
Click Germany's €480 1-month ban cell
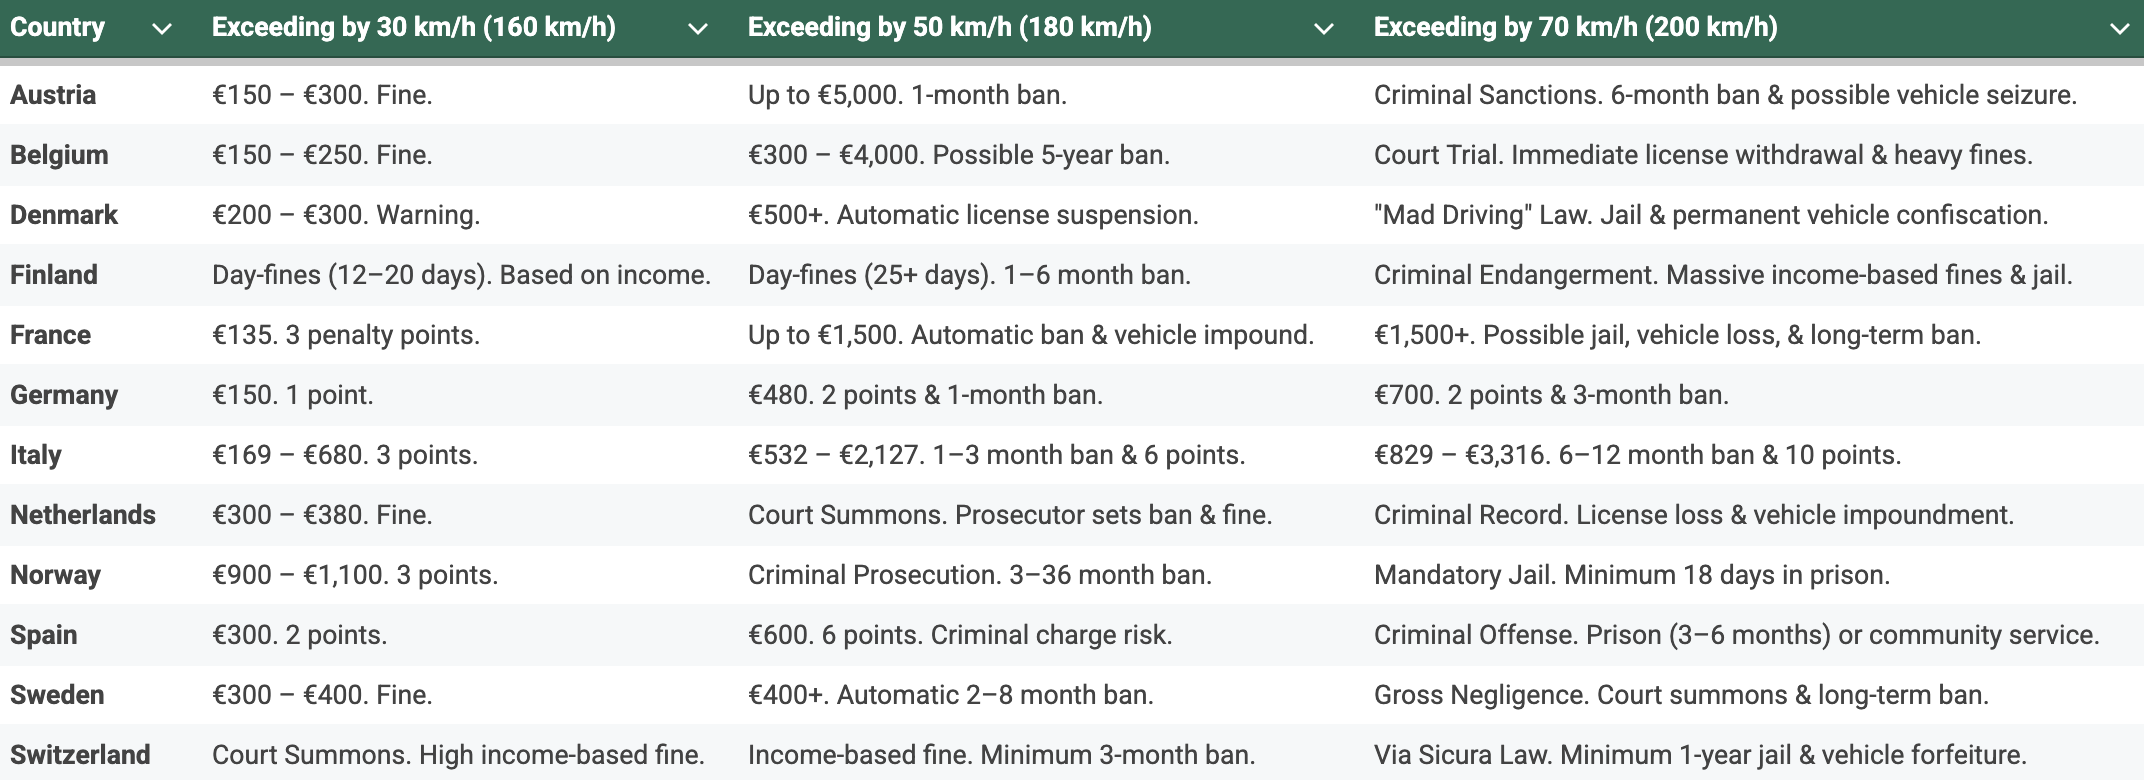(925, 395)
